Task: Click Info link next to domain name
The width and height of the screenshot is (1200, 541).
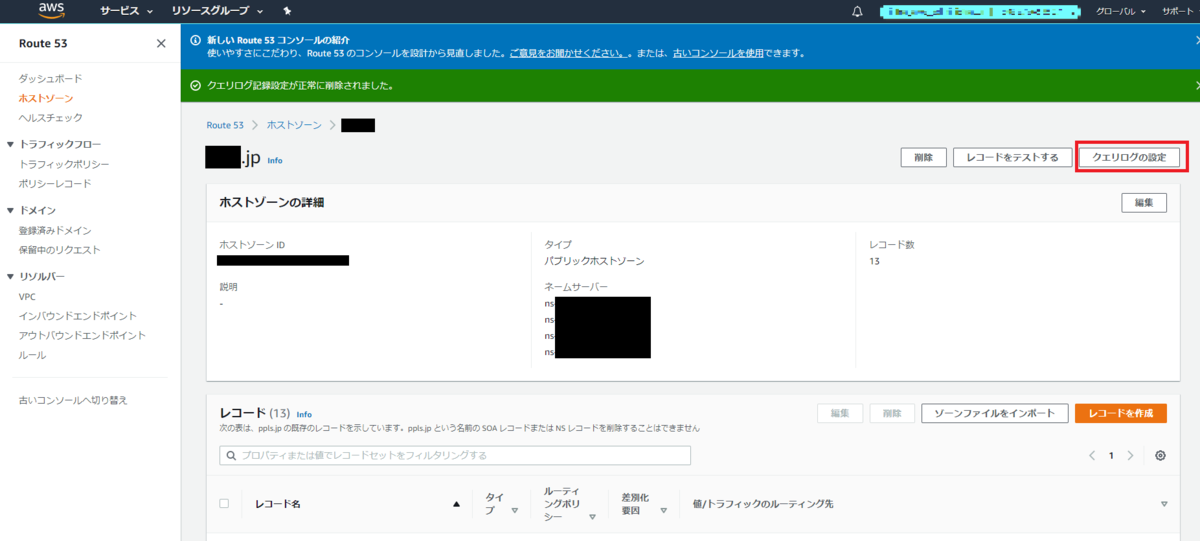Action: click(x=275, y=160)
